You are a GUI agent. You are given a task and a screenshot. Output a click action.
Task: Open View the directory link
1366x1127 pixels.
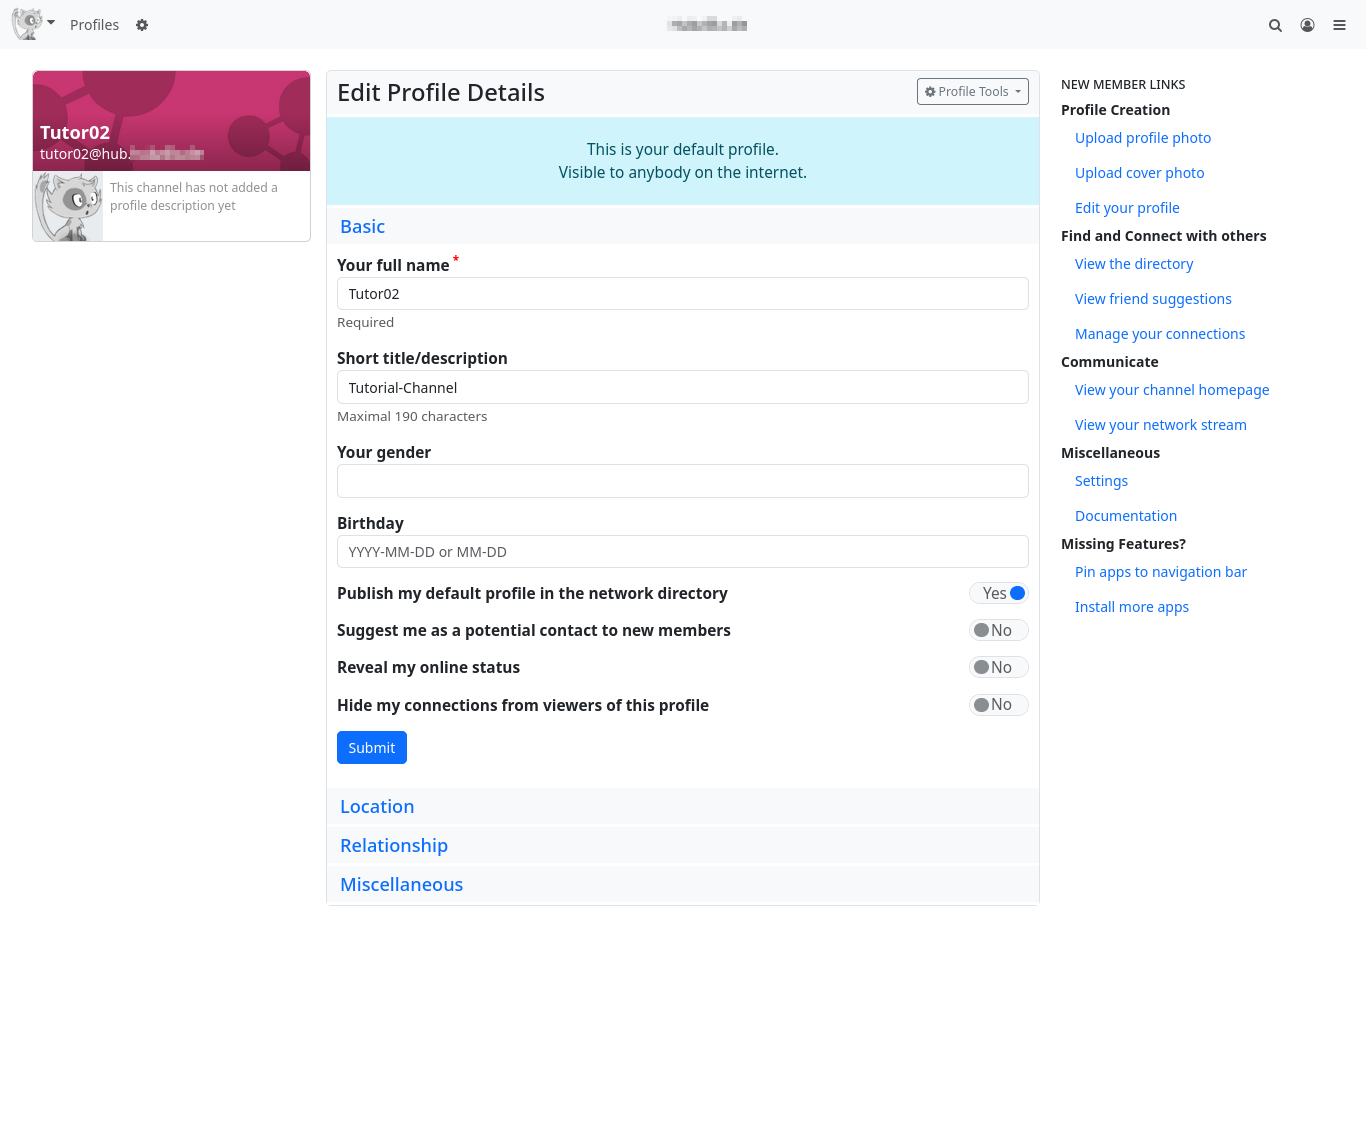1133,264
